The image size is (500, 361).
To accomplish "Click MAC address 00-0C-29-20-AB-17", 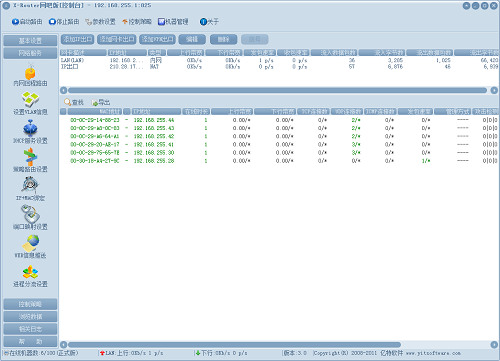I will coord(95,144).
